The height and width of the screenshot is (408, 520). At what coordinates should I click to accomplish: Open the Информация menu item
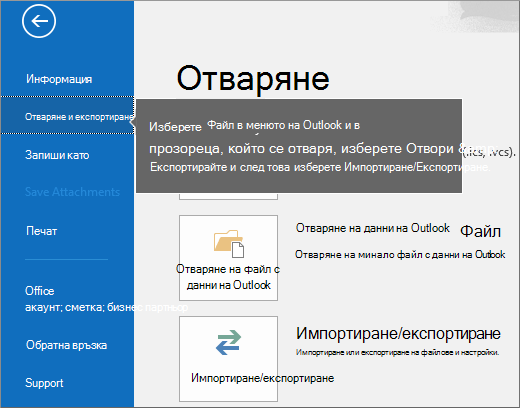59,79
